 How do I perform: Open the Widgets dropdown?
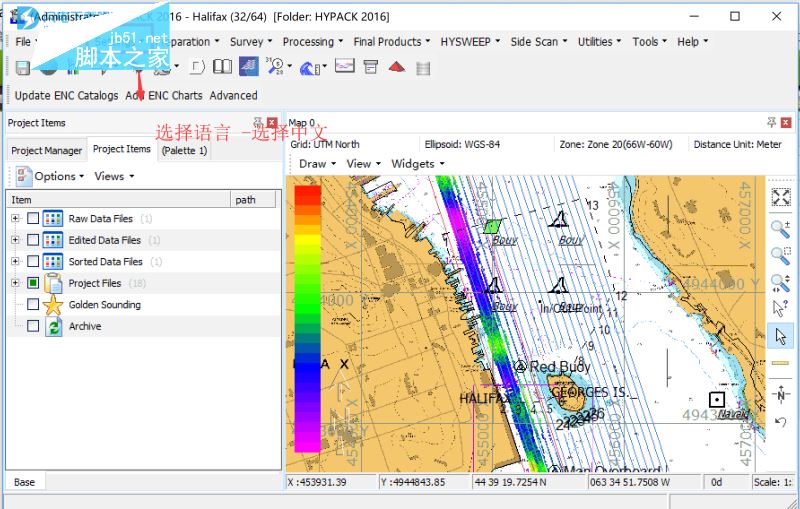(418, 164)
